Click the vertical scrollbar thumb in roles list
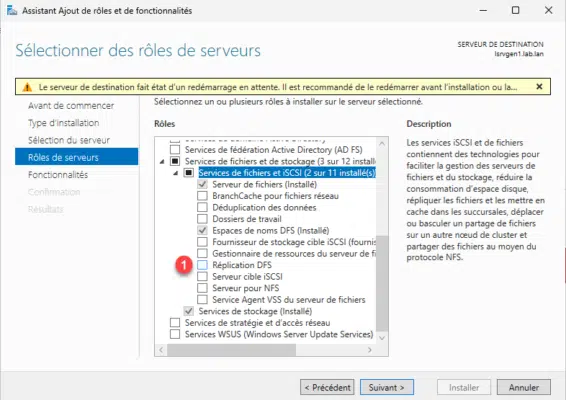566x400 pixels. coord(382,283)
